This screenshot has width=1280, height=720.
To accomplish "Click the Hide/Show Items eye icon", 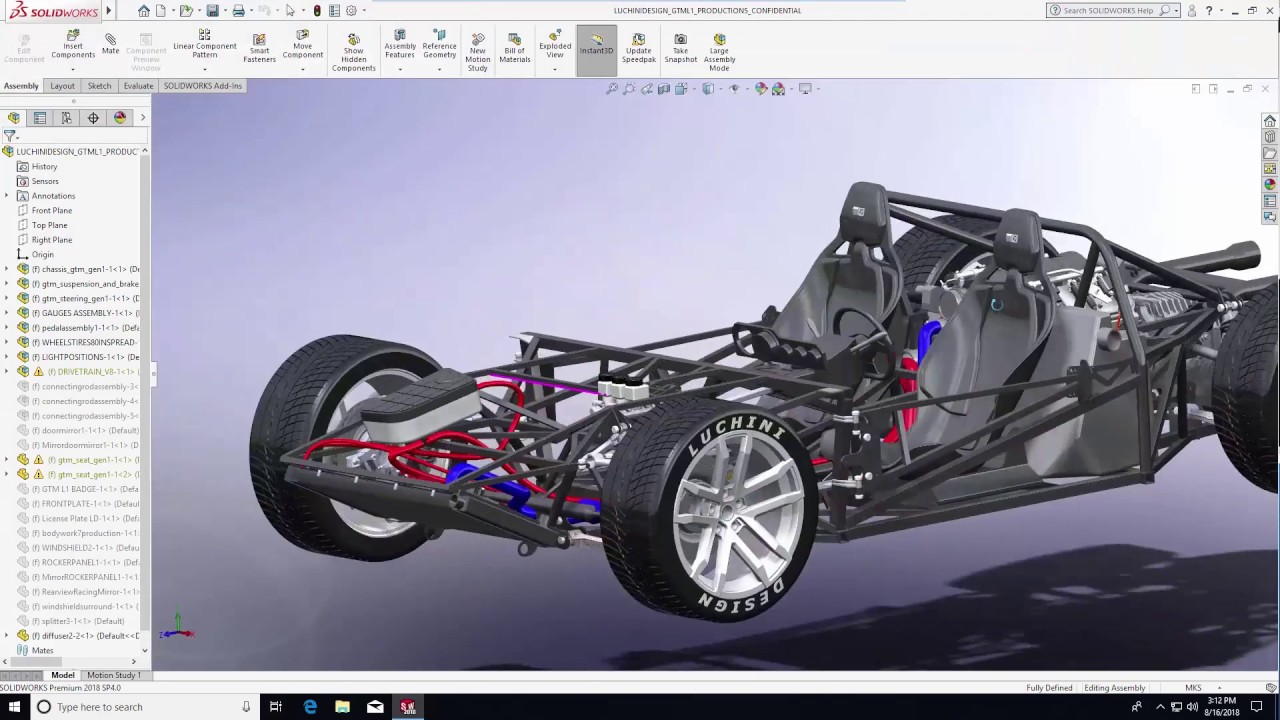I will [x=734, y=89].
